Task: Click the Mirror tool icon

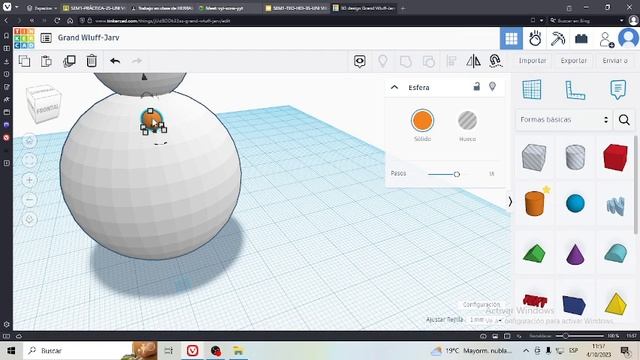Action: tap(473, 61)
